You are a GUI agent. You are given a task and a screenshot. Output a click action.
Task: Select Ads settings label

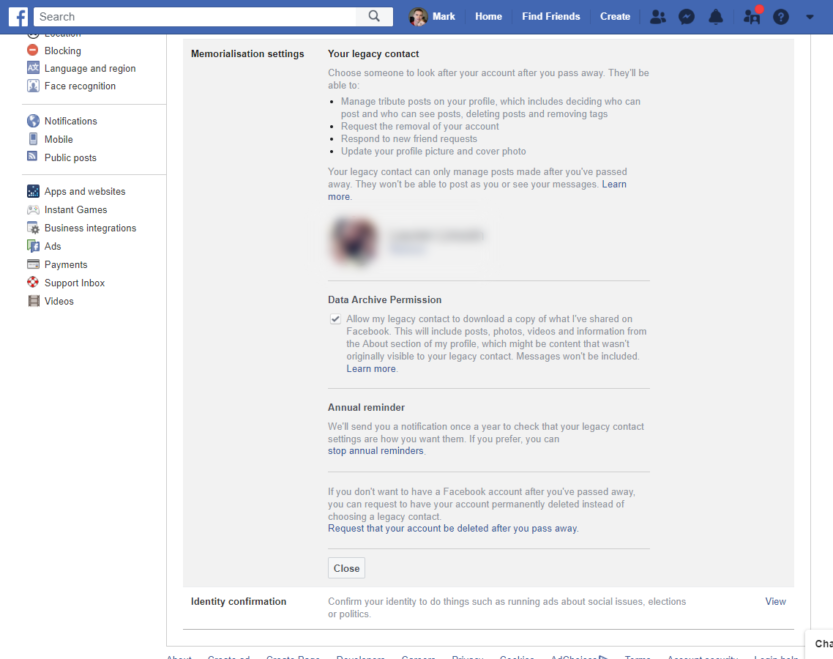53,246
